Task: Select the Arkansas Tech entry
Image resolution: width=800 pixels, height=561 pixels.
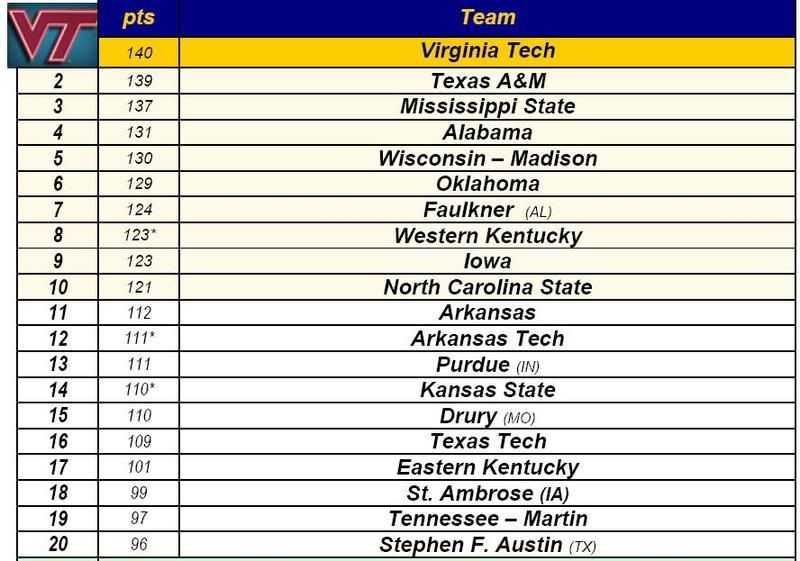Action: pyautogui.click(x=488, y=339)
